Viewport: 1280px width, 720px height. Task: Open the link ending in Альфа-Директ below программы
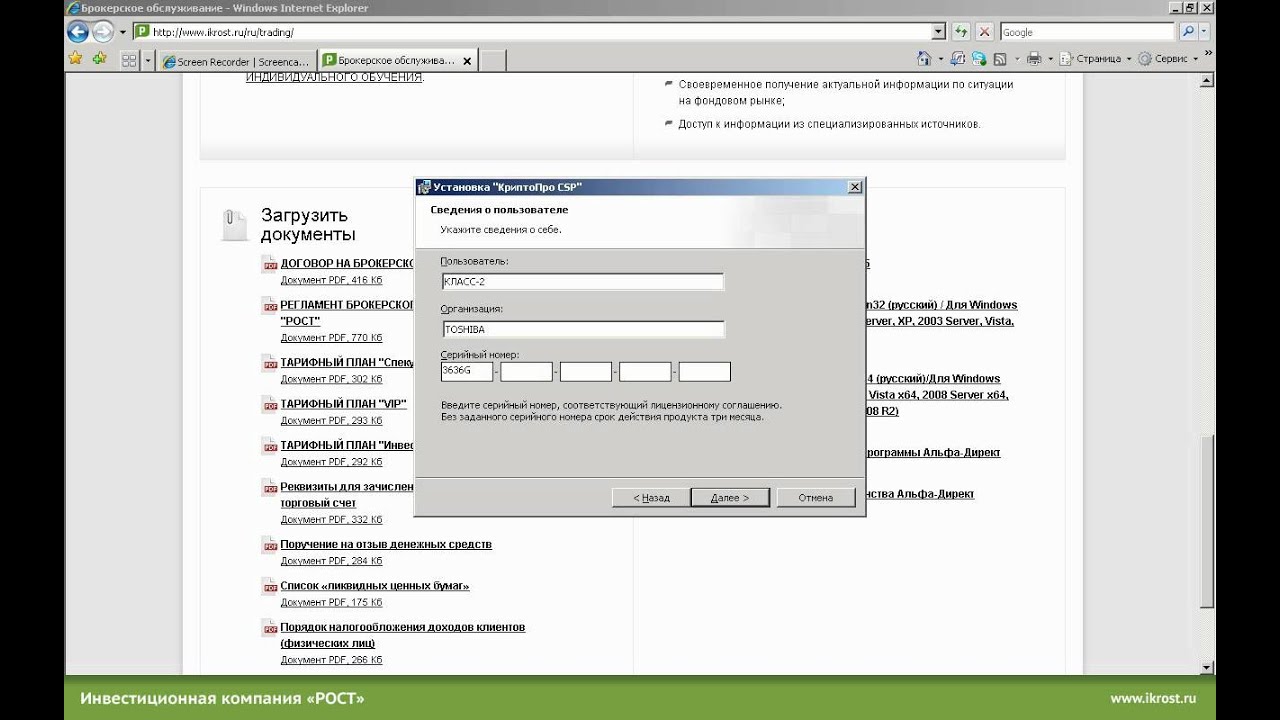[x=920, y=494]
